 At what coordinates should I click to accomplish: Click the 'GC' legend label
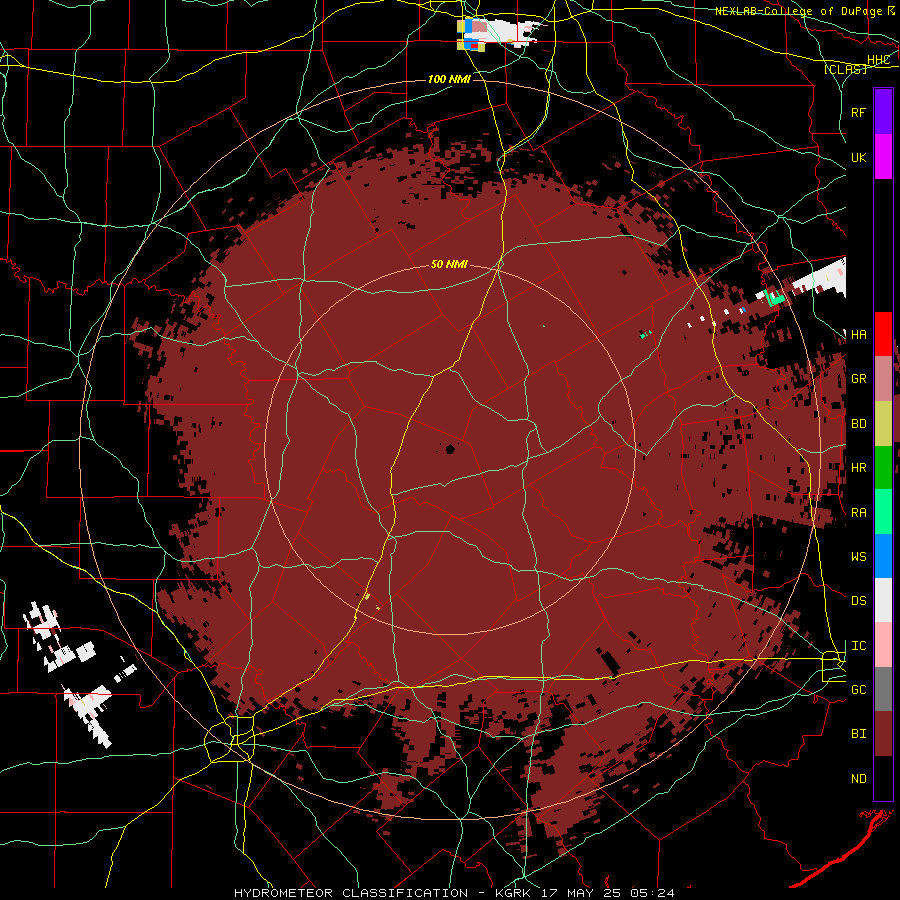point(858,690)
